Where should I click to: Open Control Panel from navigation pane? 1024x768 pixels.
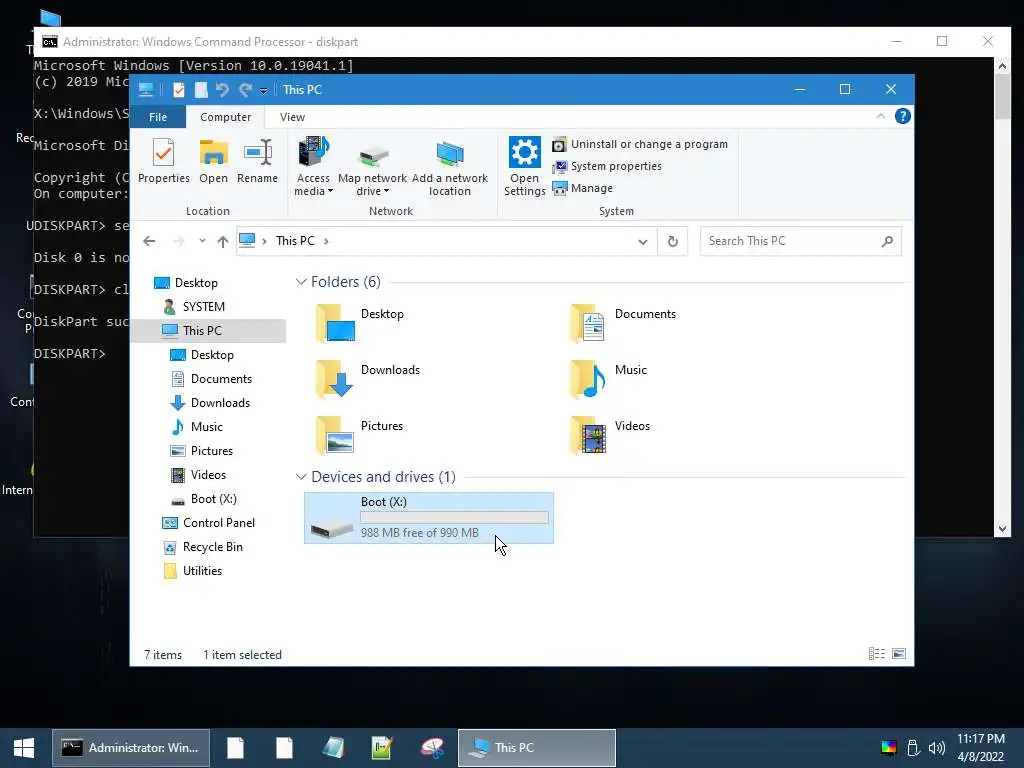(218, 523)
